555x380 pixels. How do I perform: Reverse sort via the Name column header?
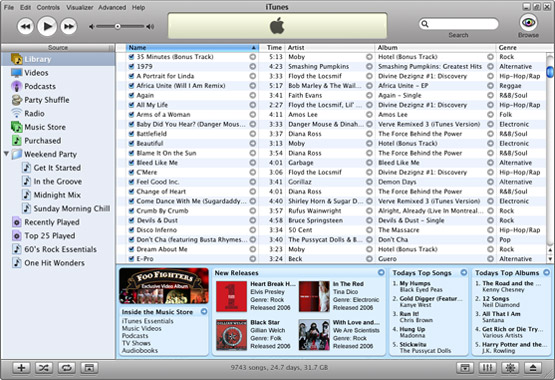coord(192,47)
